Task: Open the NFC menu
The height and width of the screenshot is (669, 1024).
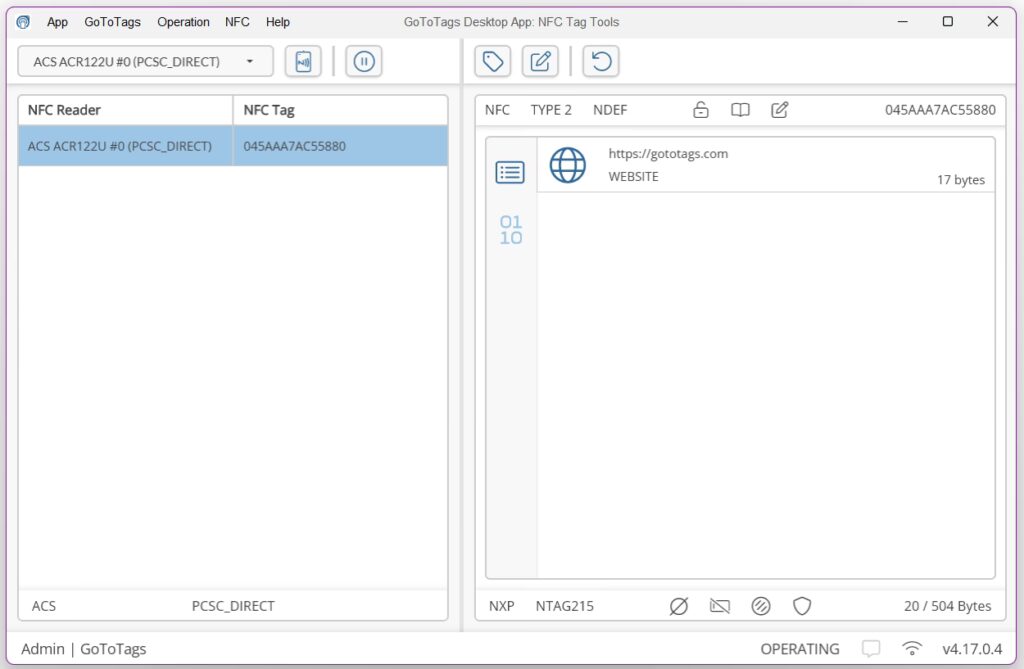Action: coord(237,22)
